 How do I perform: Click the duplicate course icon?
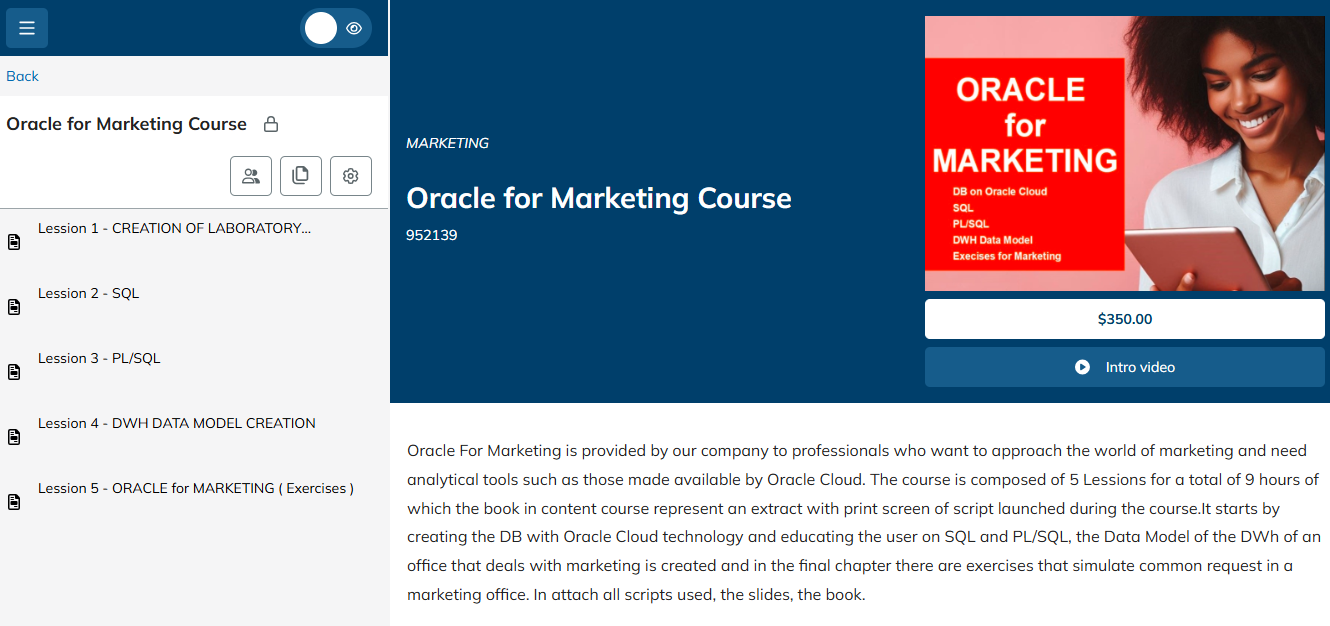301,176
